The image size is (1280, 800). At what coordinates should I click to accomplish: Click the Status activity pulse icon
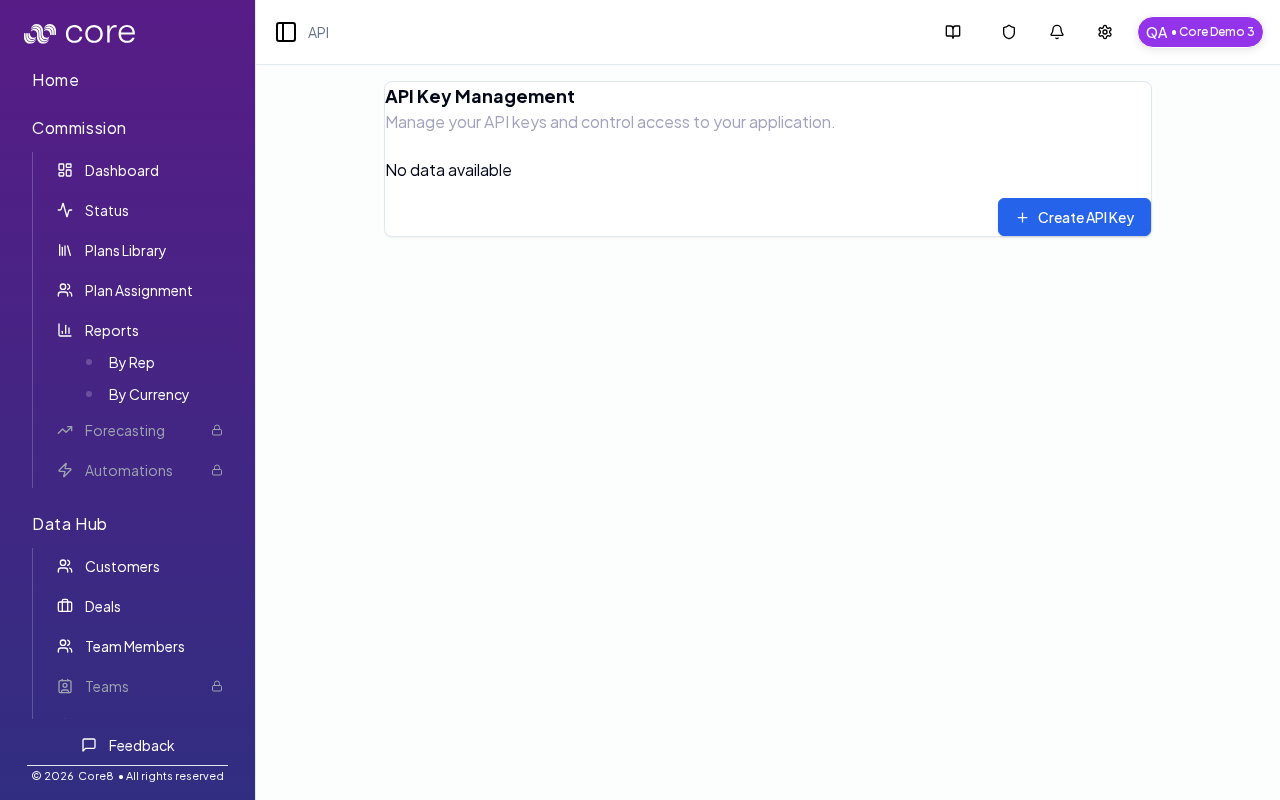[x=65, y=210]
